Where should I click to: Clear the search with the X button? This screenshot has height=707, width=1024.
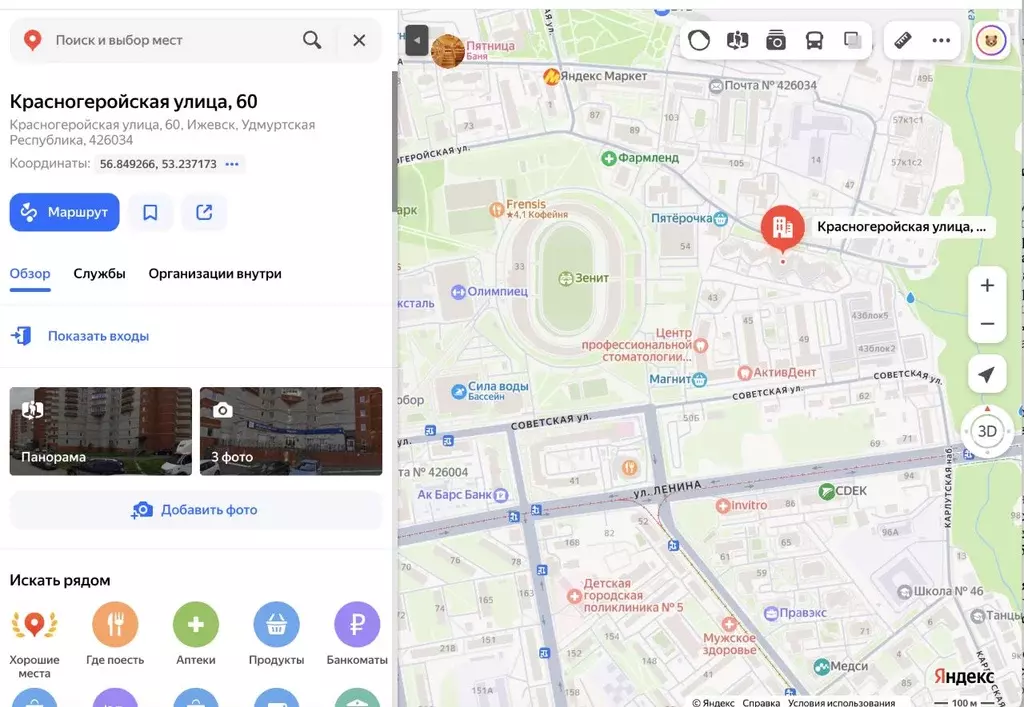click(x=359, y=40)
